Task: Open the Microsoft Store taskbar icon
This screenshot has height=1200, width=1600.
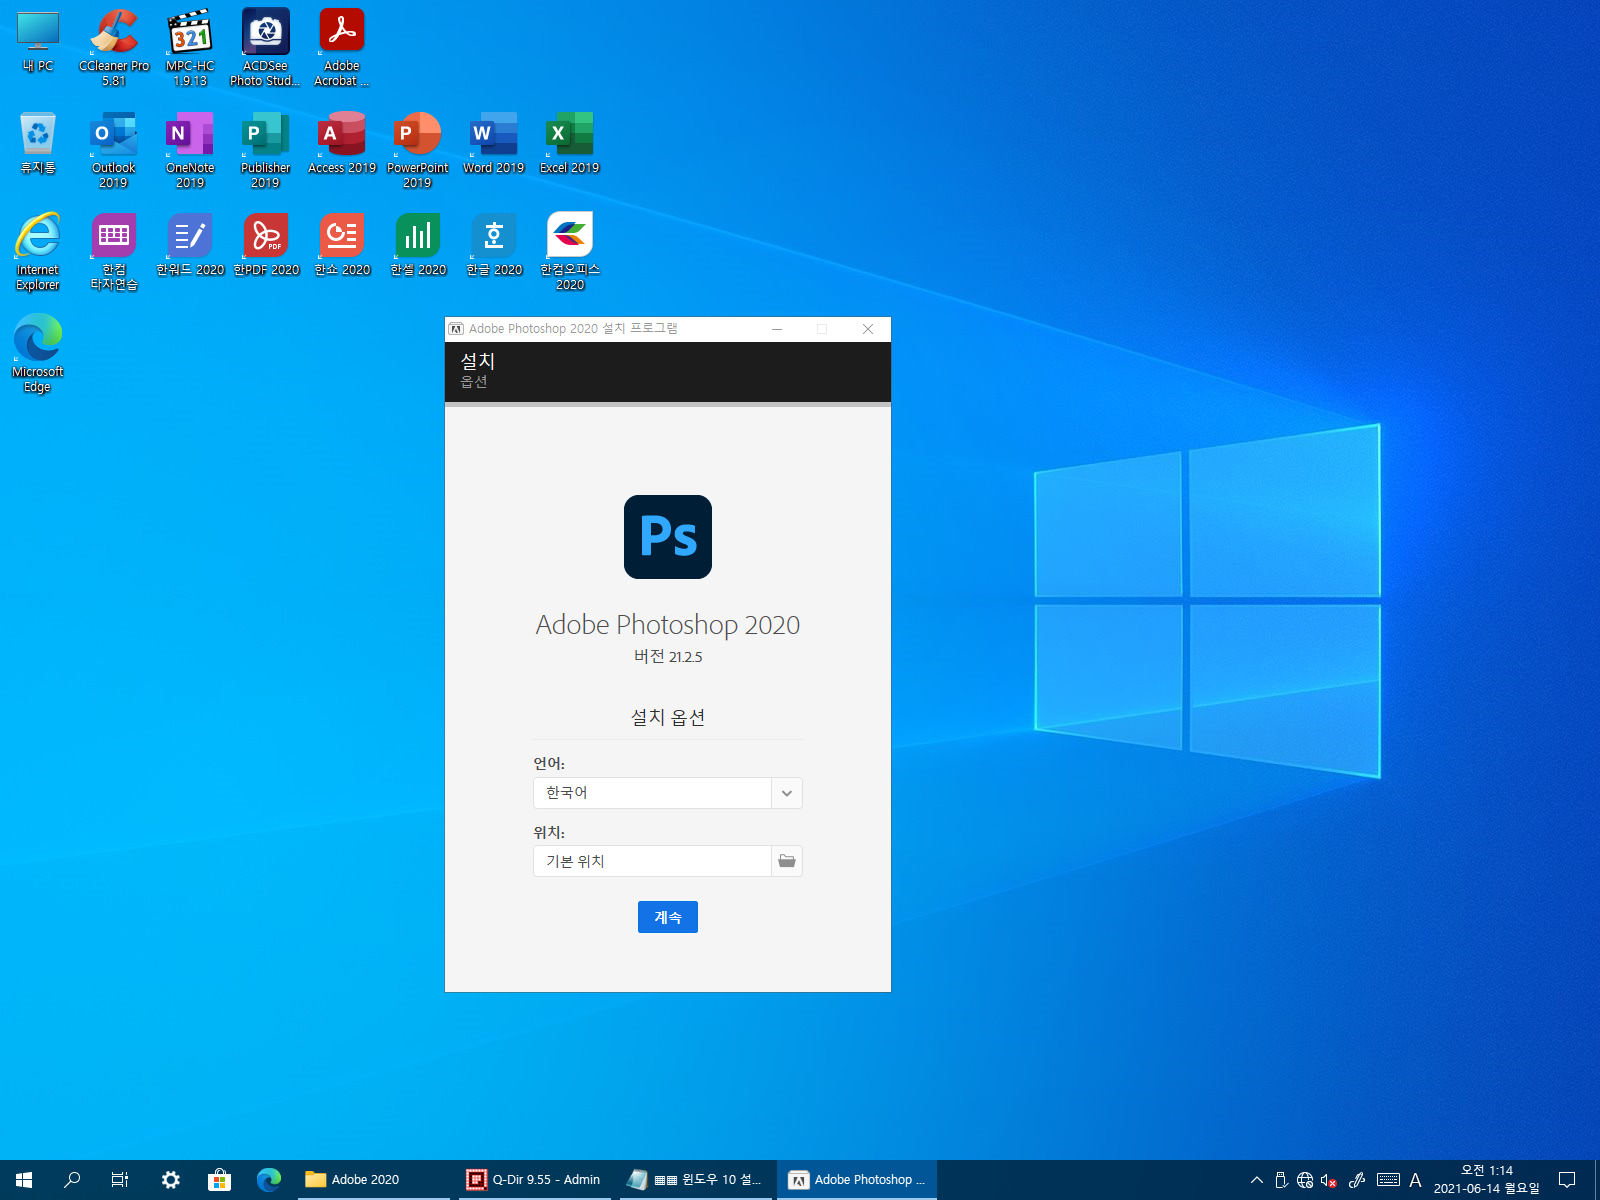Action: pyautogui.click(x=219, y=1180)
